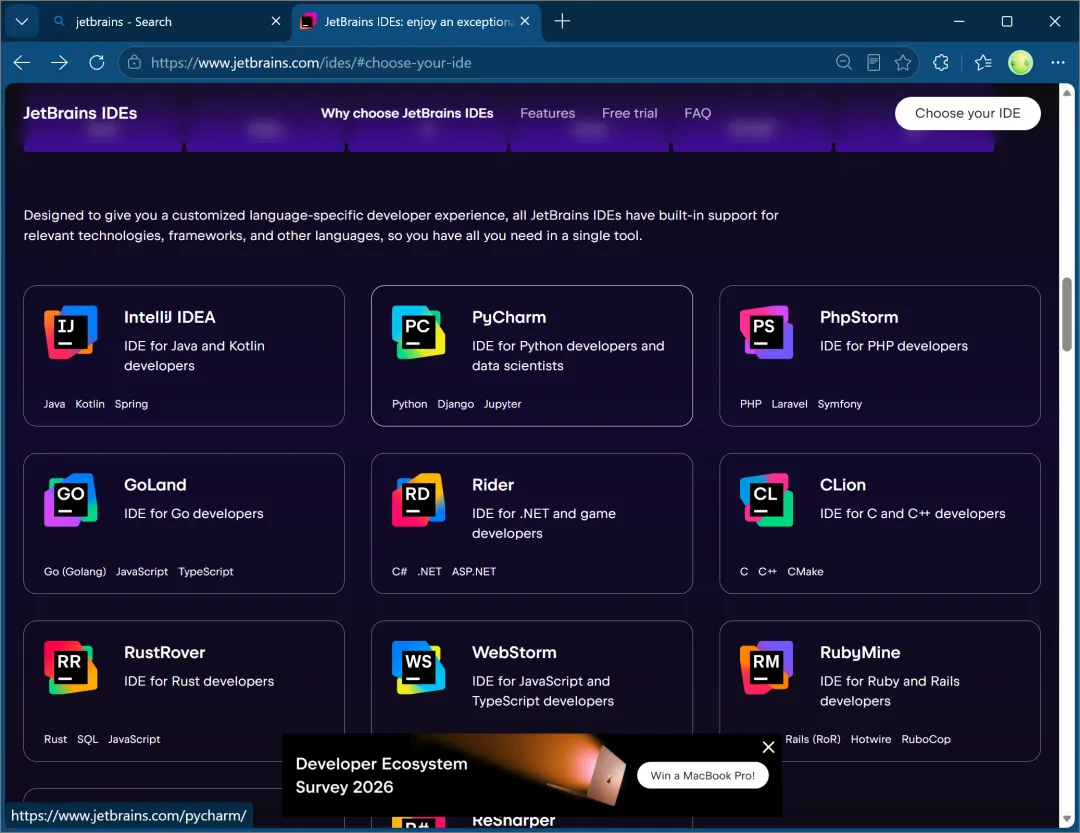Refresh the JetBrains page
Image resolution: width=1080 pixels, height=833 pixels.
click(96, 63)
